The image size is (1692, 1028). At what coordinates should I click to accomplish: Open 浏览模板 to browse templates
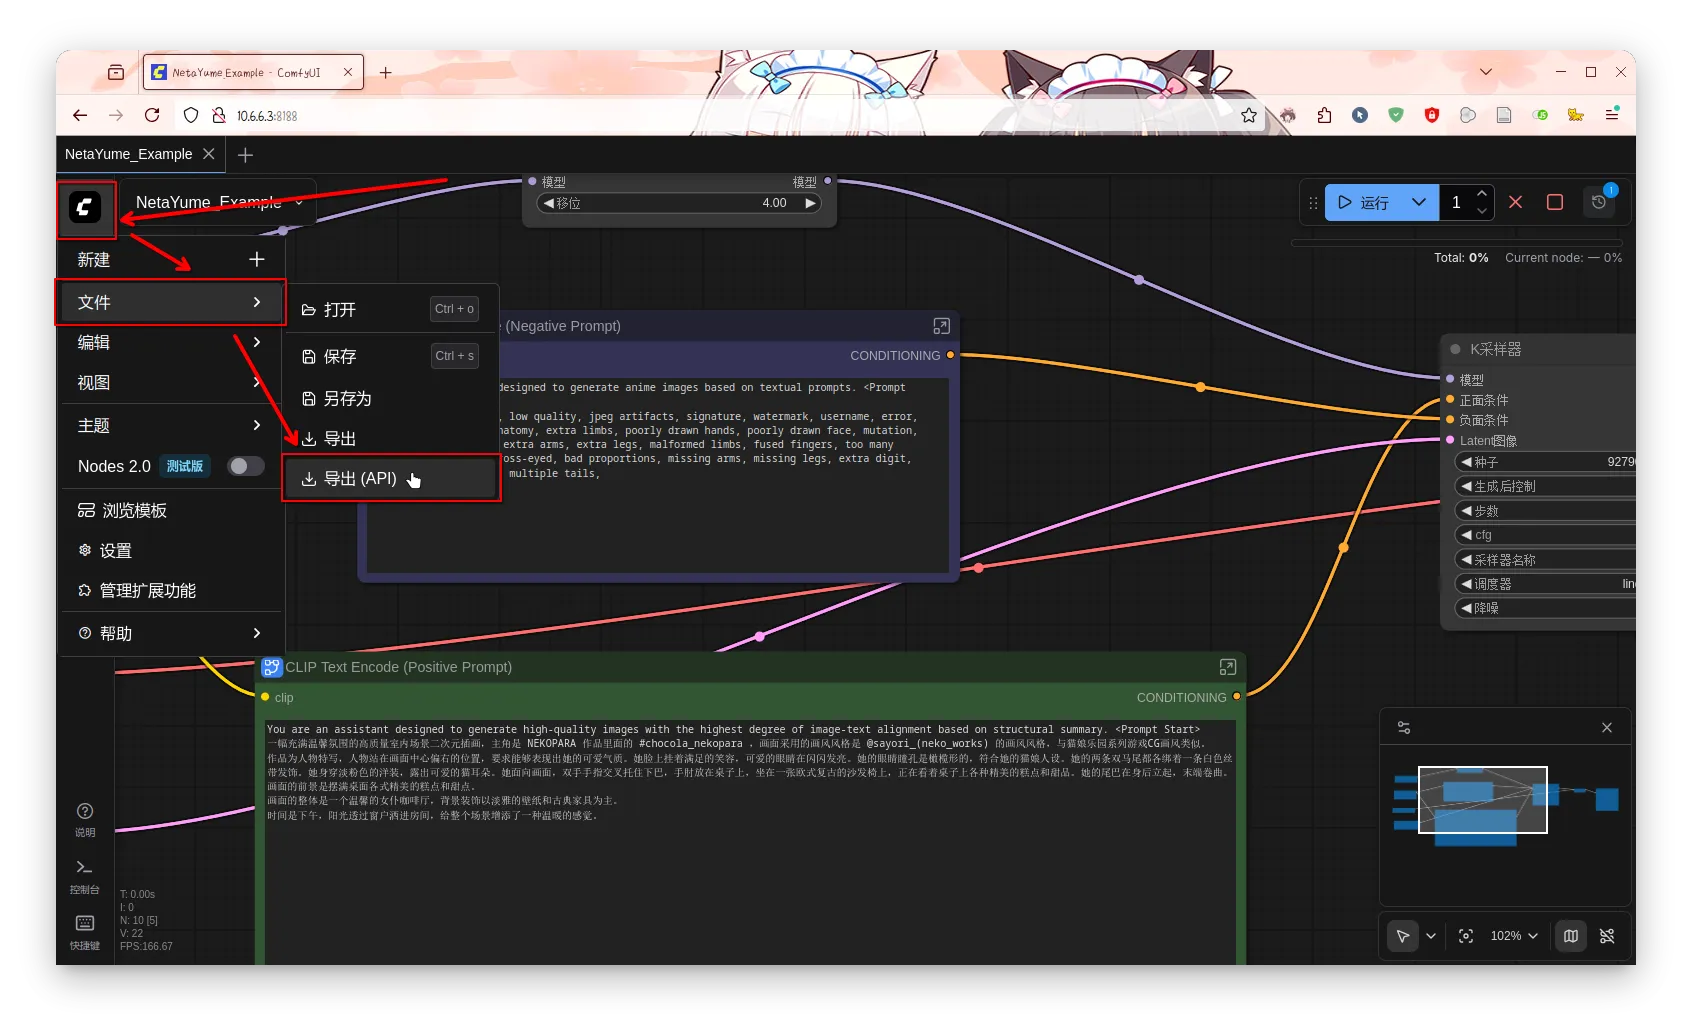[x=134, y=511]
